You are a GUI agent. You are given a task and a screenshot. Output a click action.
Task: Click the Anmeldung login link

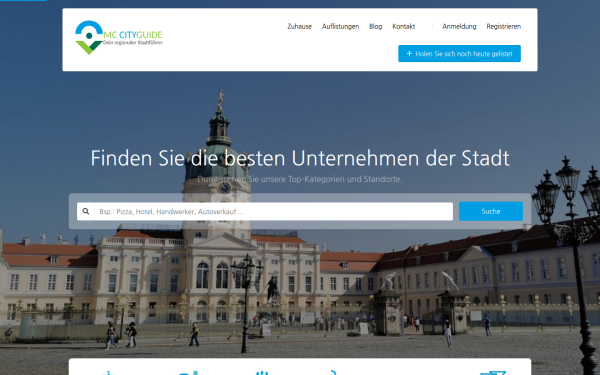(459, 26)
